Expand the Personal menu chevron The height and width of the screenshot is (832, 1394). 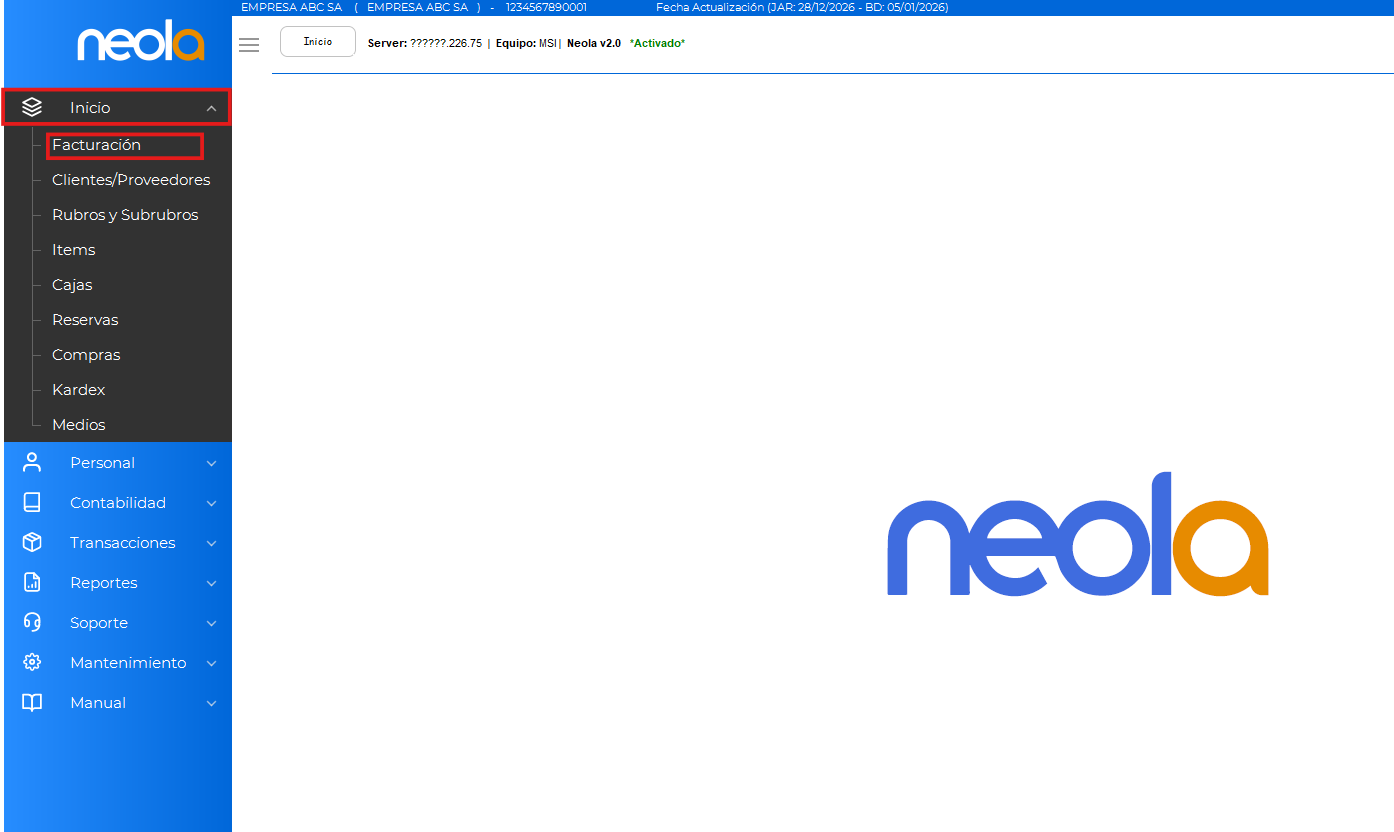[x=211, y=463]
